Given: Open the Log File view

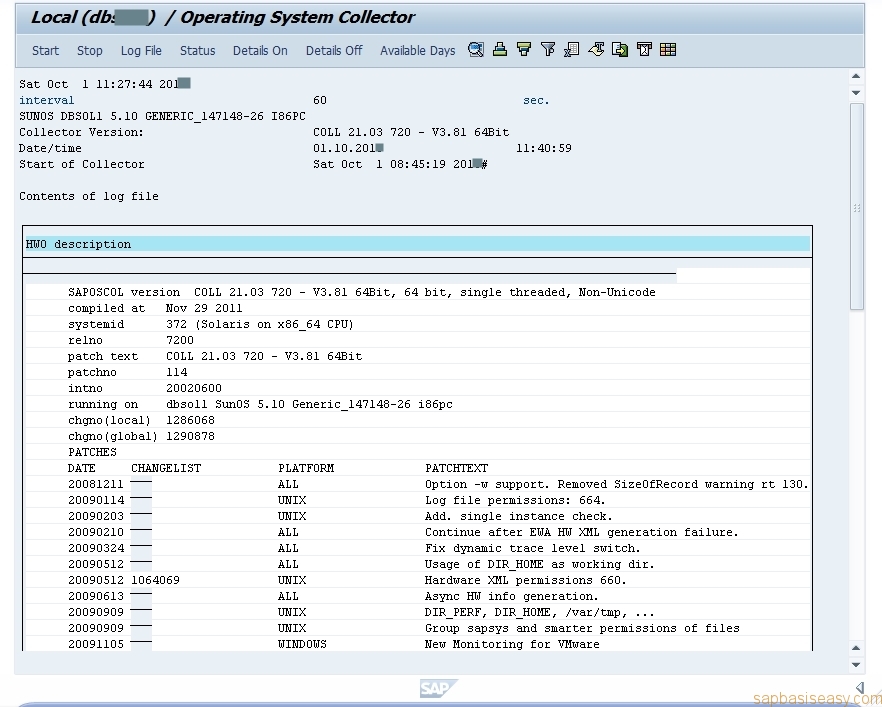Looking at the screenshot, I should (141, 51).
